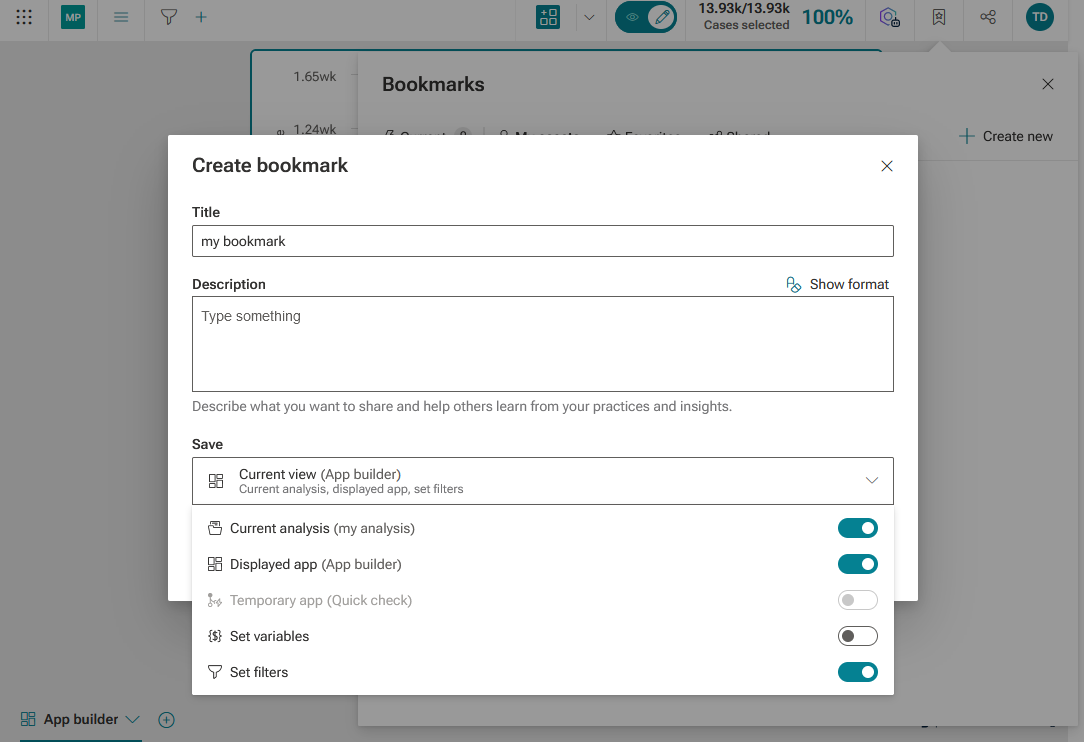This screenshot has width=1084, height=742.
Task: Toggle the Temporary app switch
Action: click(858, 600)
